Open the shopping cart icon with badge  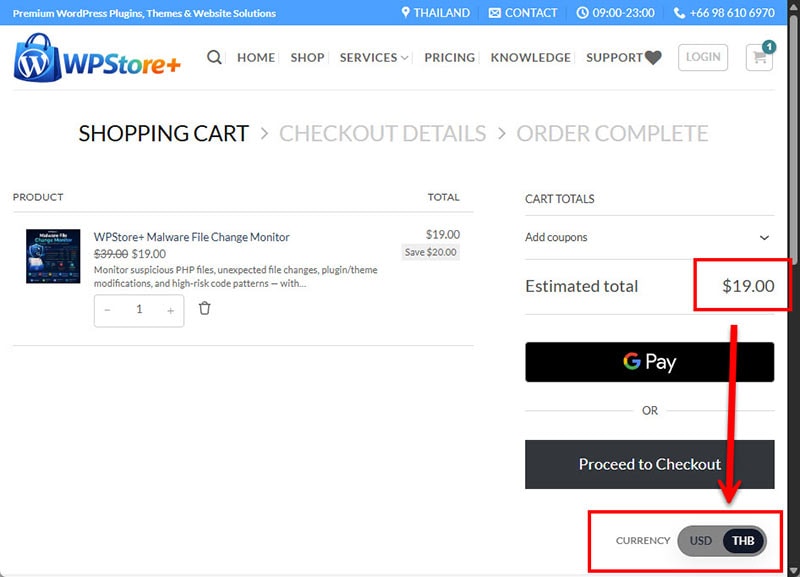(759, 57)
